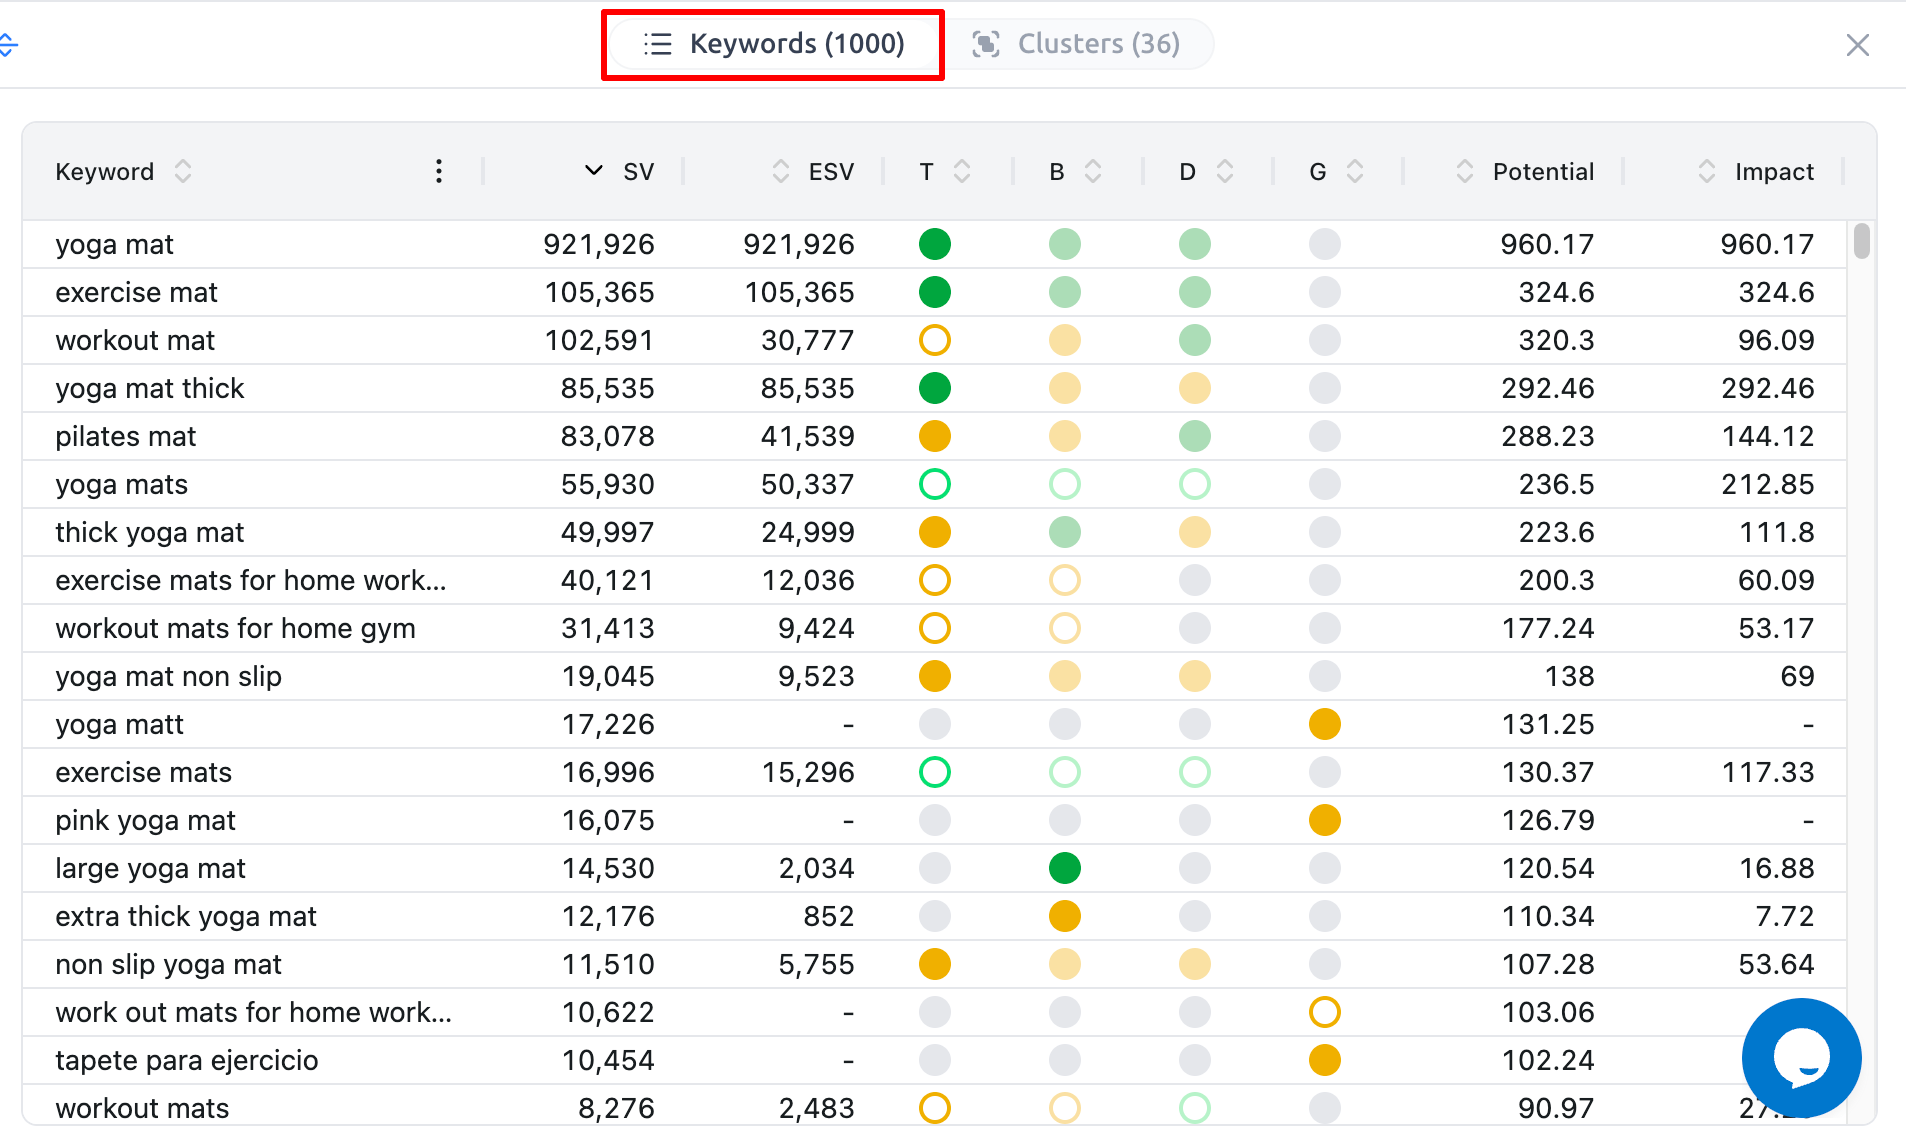Open the kebab menu in the Keyword column header

(438, 171)
